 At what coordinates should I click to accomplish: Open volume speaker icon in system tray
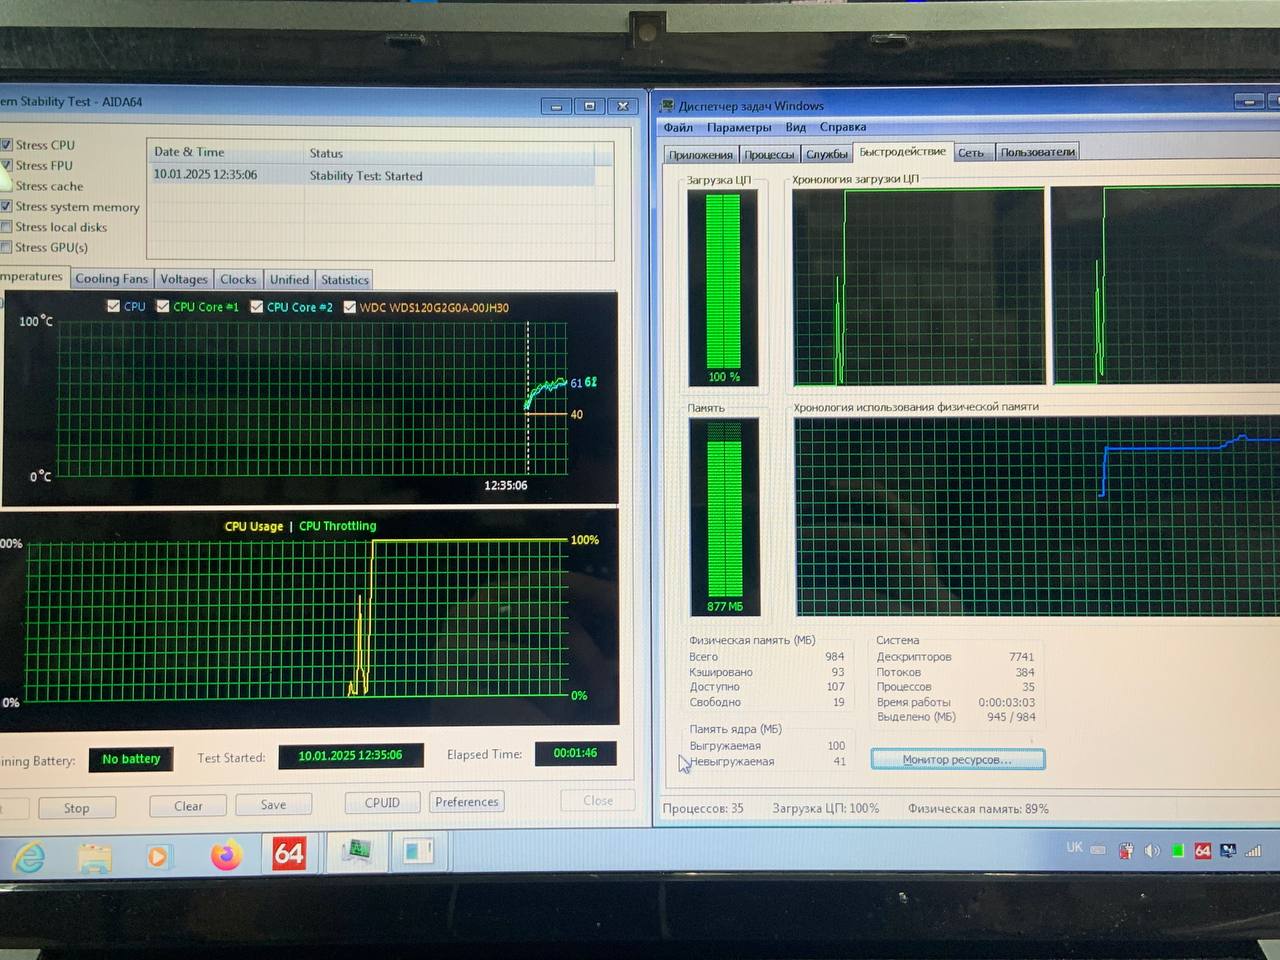[1152, 850]
